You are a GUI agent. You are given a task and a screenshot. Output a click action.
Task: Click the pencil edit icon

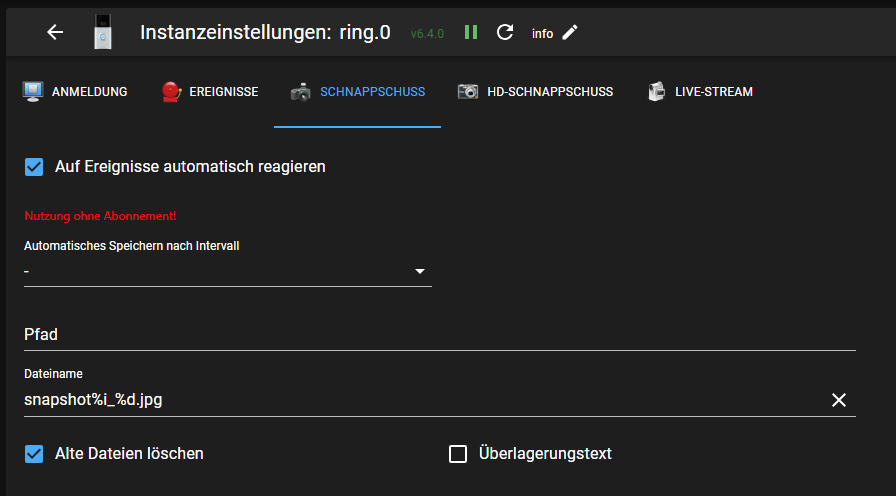(570, 32)
